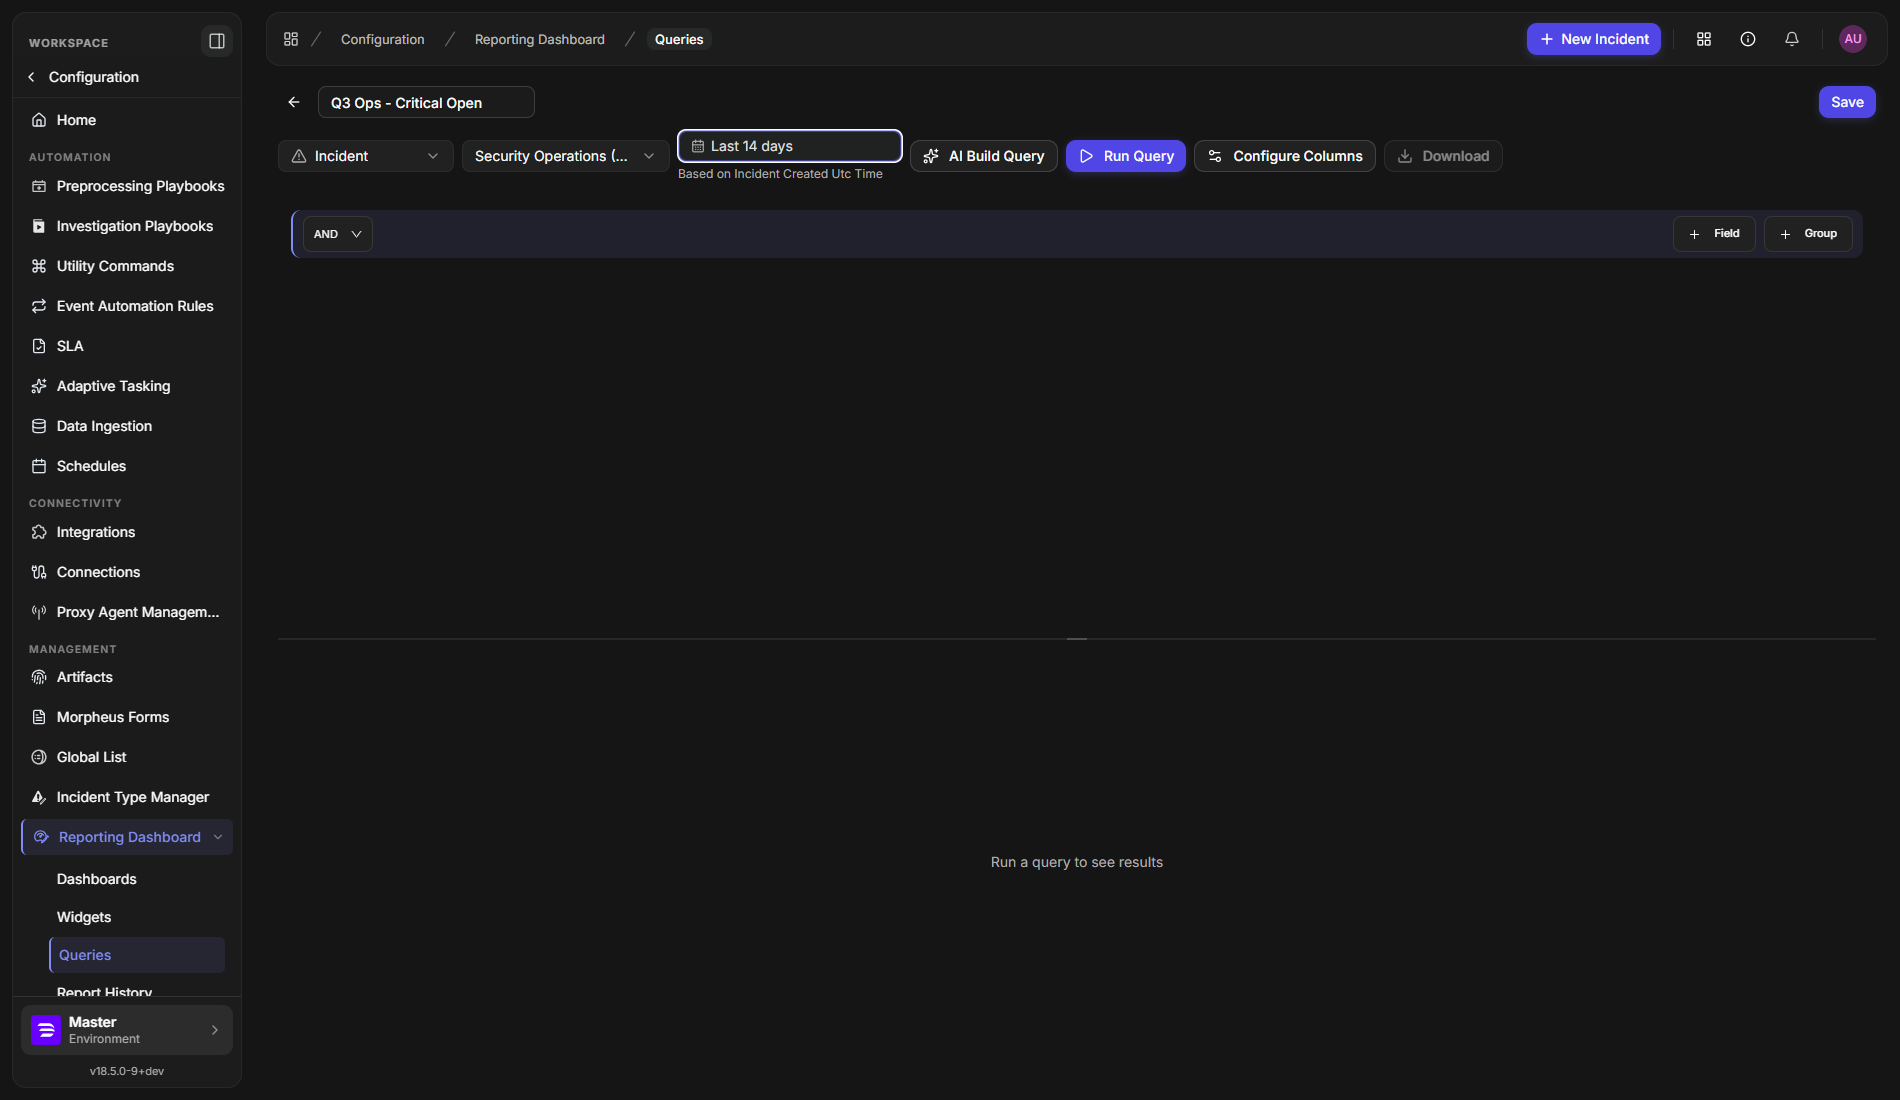
Task: Save the query
Action: coord(1847,102)
